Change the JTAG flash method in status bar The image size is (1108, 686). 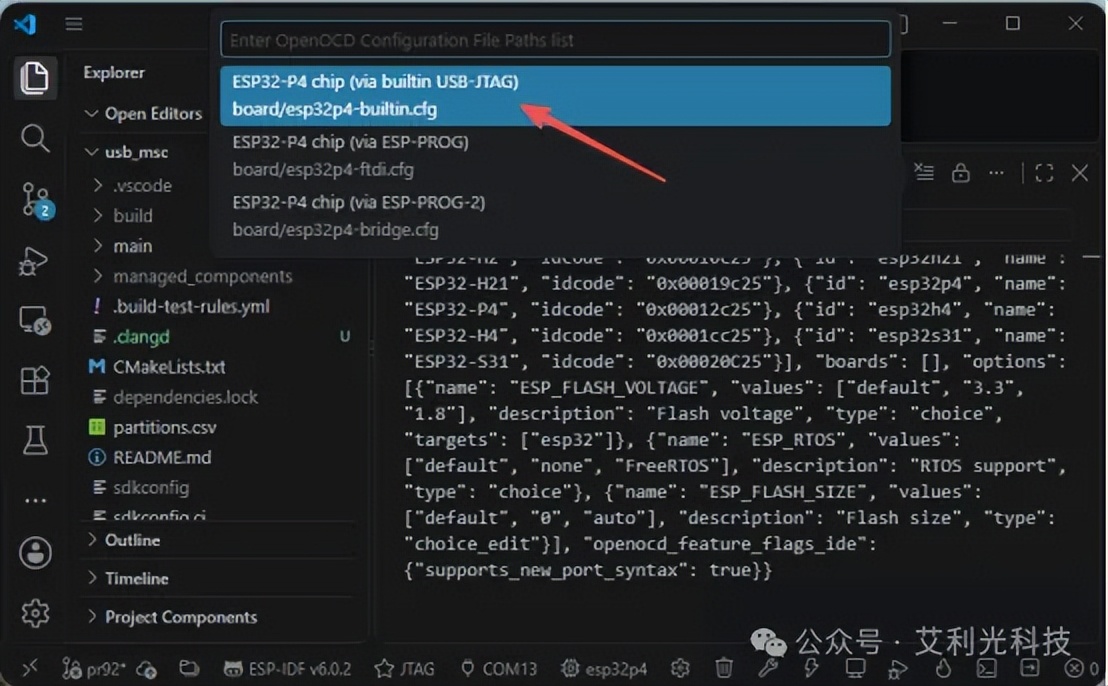(x=405, y=668)
